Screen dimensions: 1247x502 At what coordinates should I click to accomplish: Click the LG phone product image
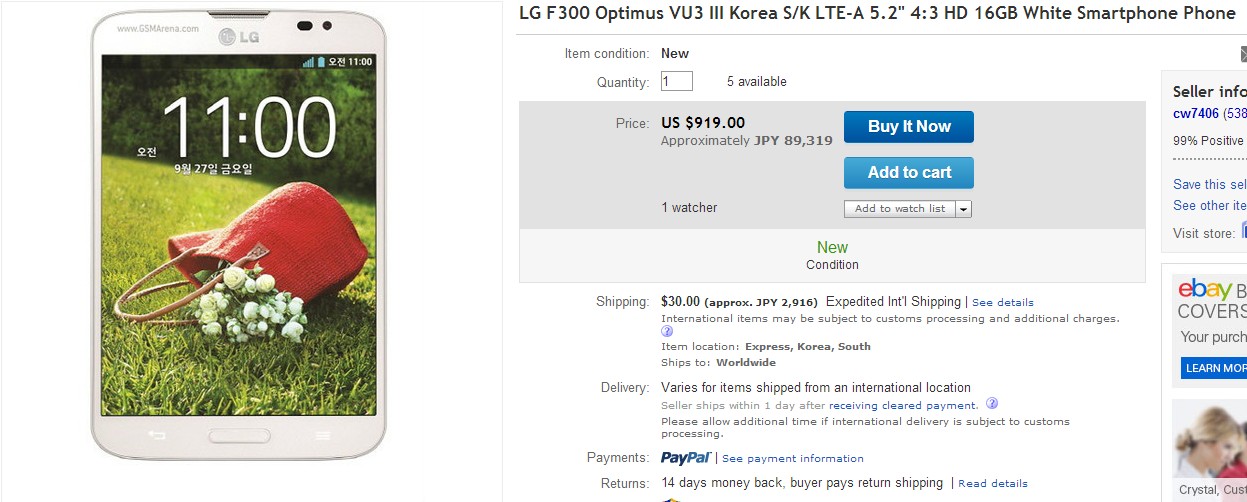pos(239,235)
